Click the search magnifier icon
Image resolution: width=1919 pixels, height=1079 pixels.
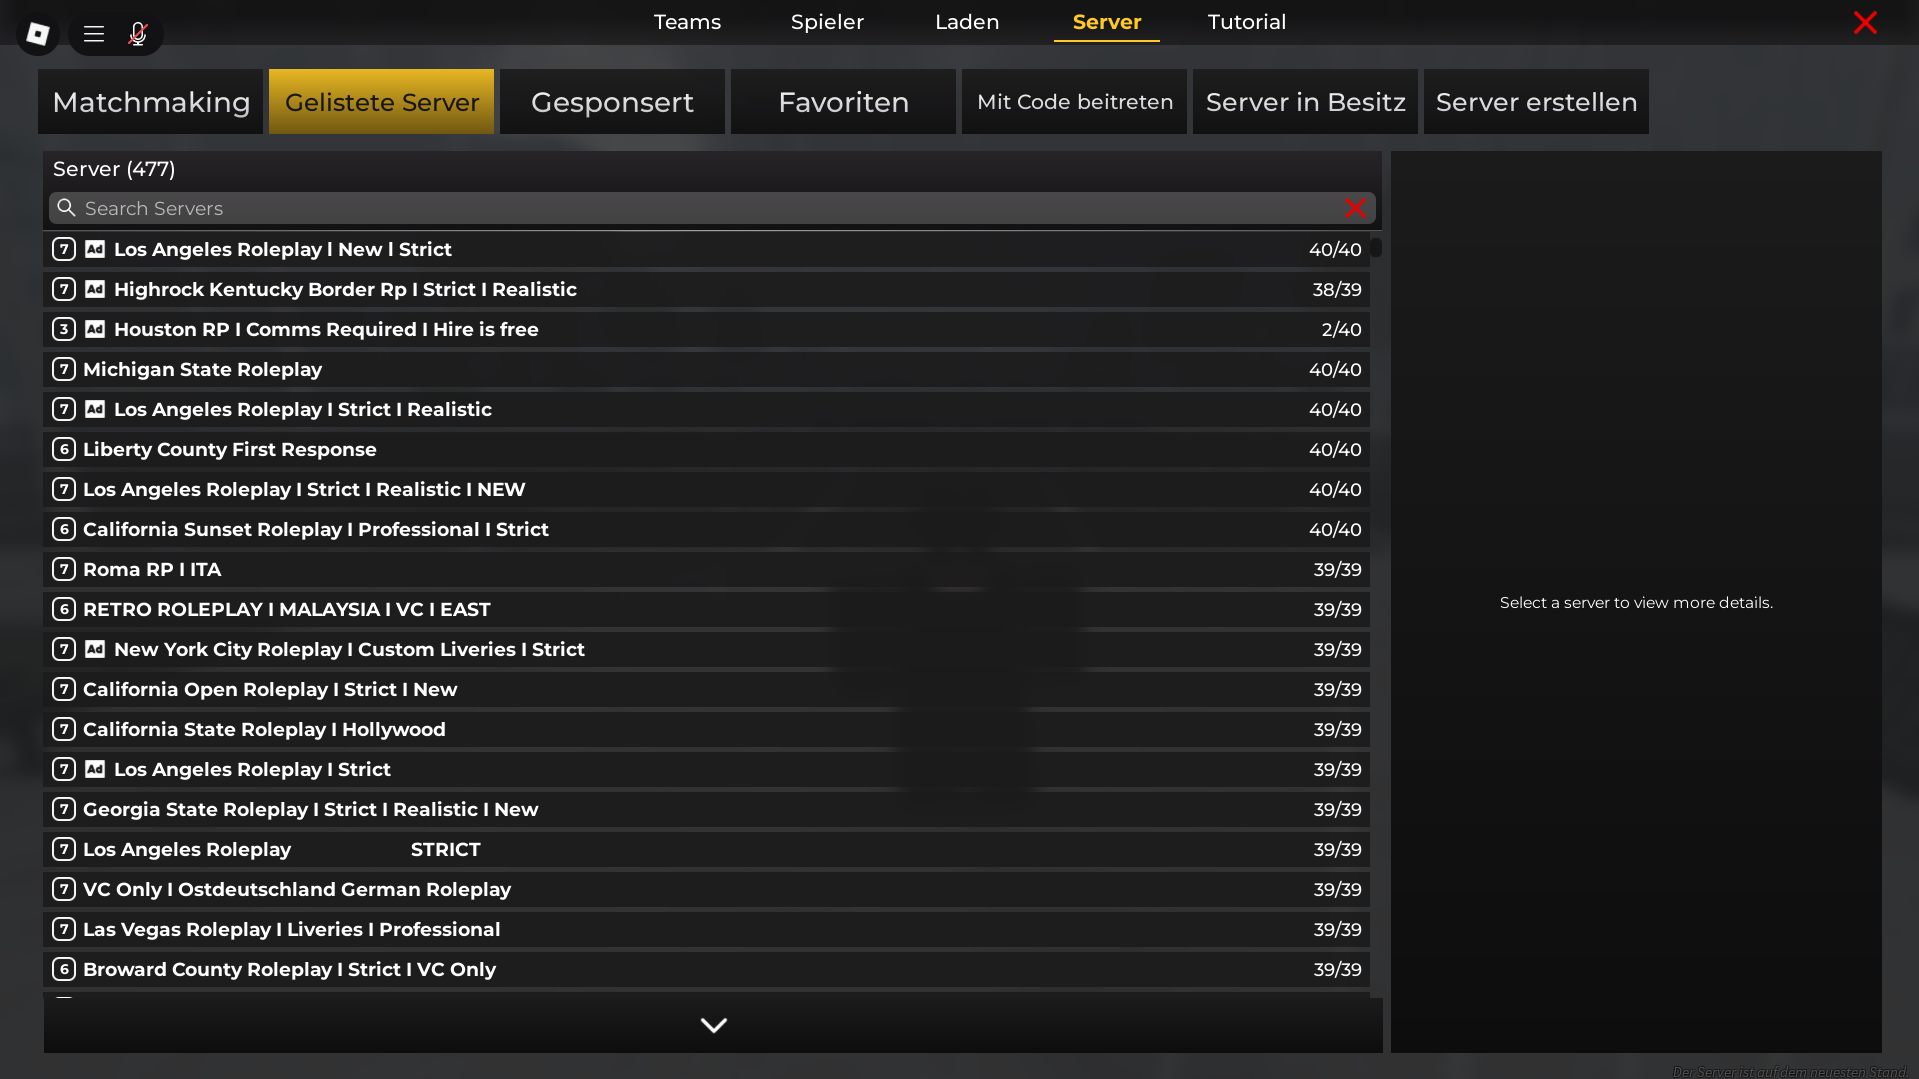(66, 208)
